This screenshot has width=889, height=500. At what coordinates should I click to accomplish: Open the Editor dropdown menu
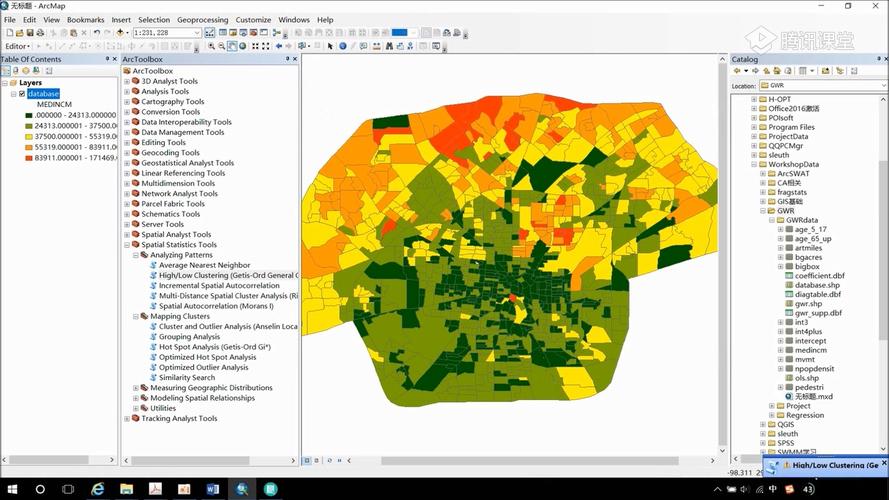tap(18, 46)
